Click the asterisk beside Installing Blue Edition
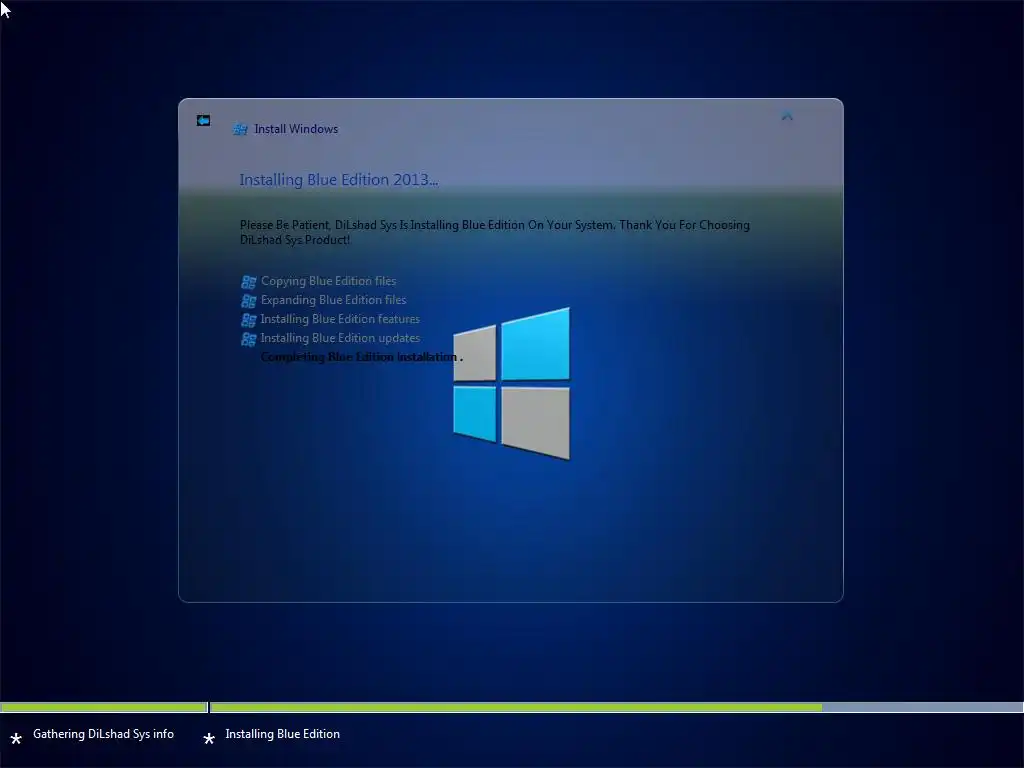This screenshot has width=1024, height=768. point(209,738)
